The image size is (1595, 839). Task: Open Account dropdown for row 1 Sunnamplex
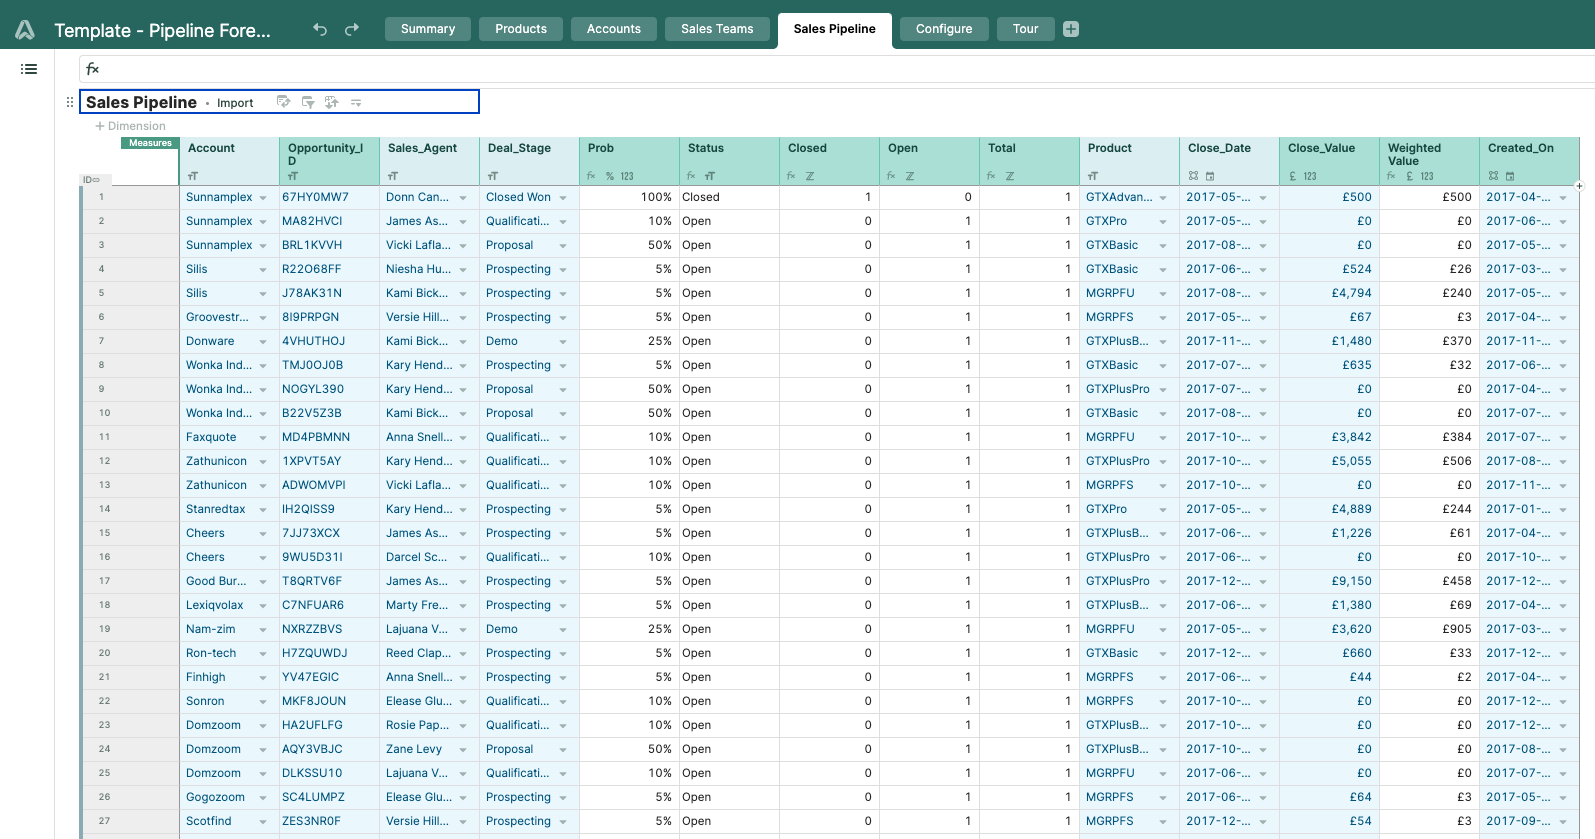263,198
